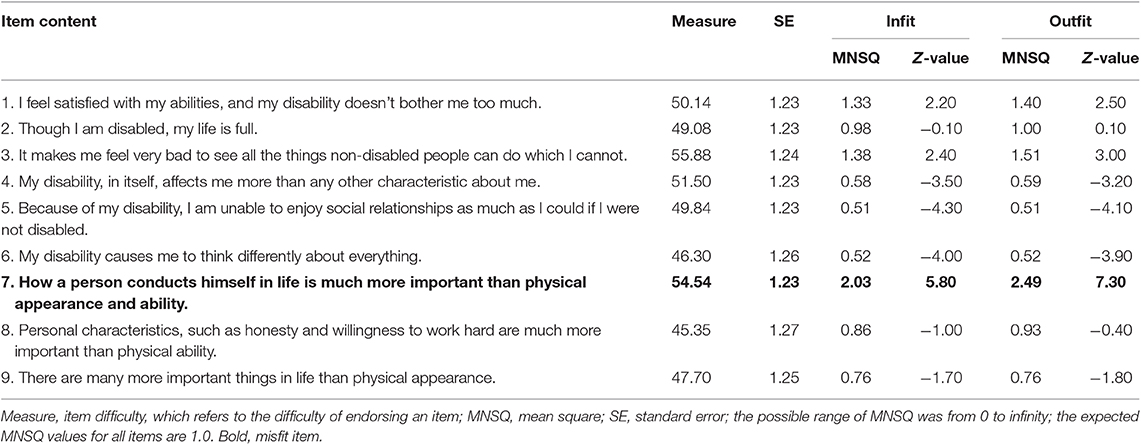Click measure value 55.88 for item 3
The height and width of the screenshot is (445, 1141).
click(688, 155)
